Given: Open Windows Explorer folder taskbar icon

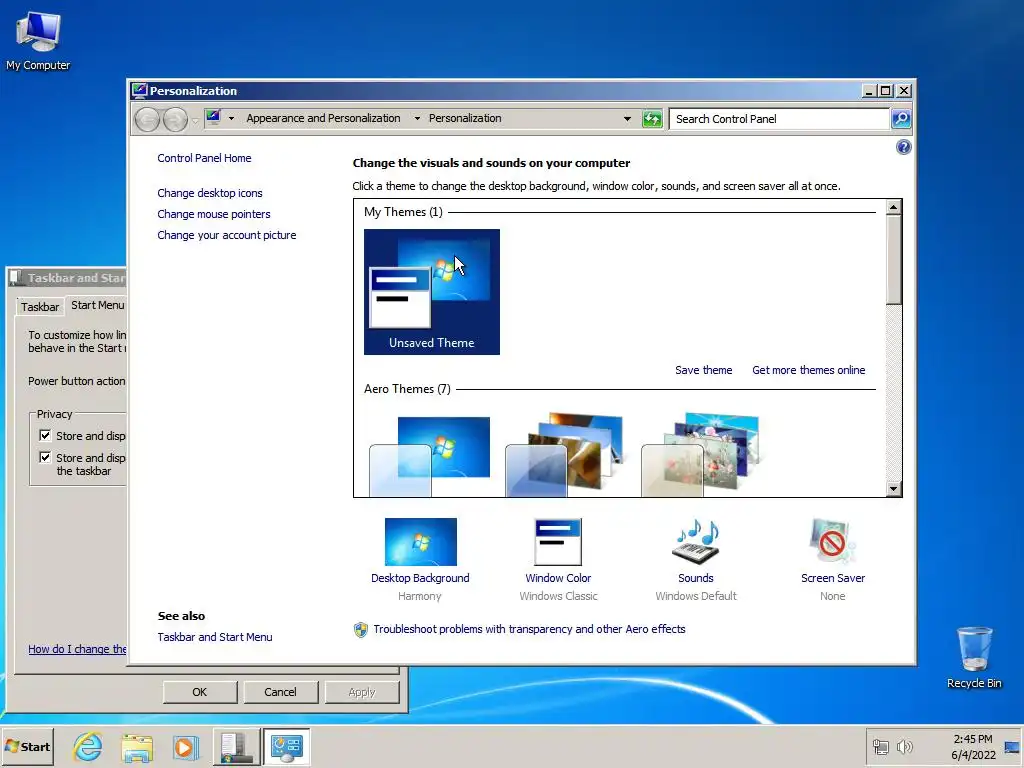Looking at the screenshot, I should pos(136,746).
